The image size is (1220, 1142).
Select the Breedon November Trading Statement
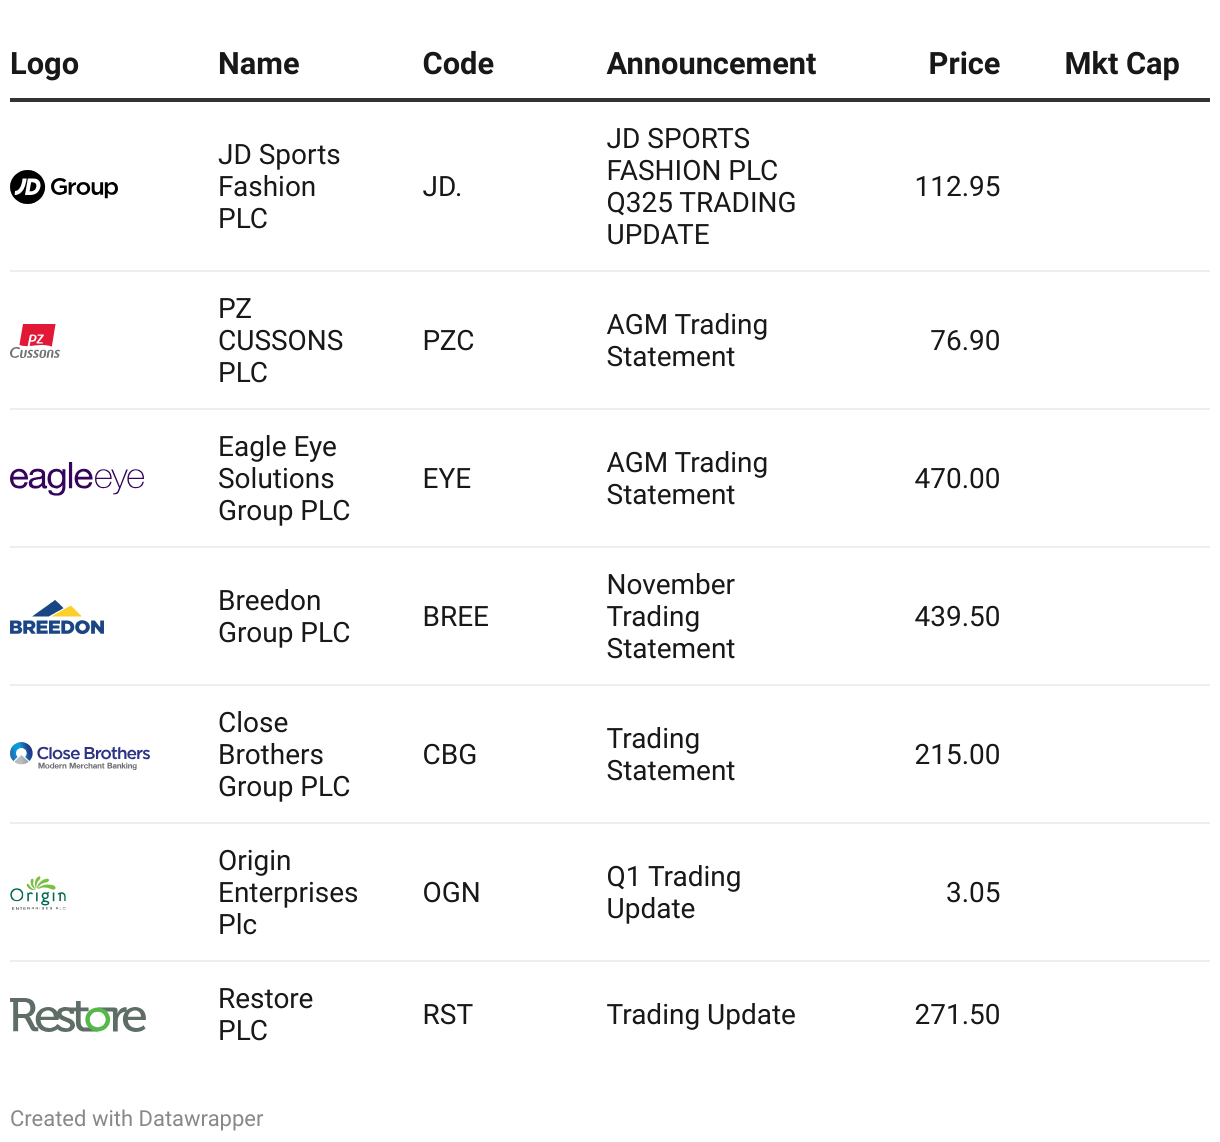[670, 617]
